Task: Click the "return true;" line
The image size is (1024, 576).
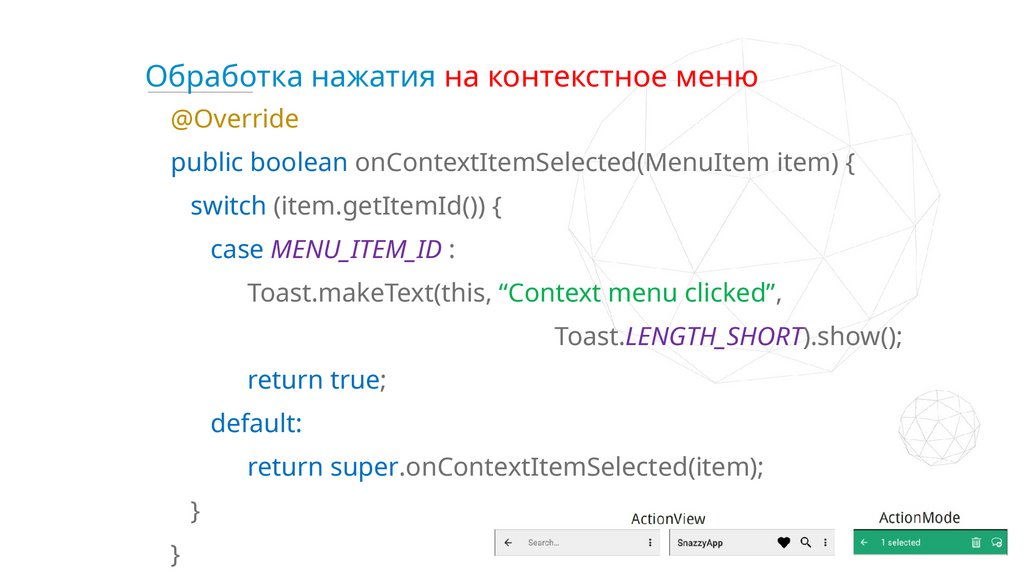Action: tap(316, 380)
